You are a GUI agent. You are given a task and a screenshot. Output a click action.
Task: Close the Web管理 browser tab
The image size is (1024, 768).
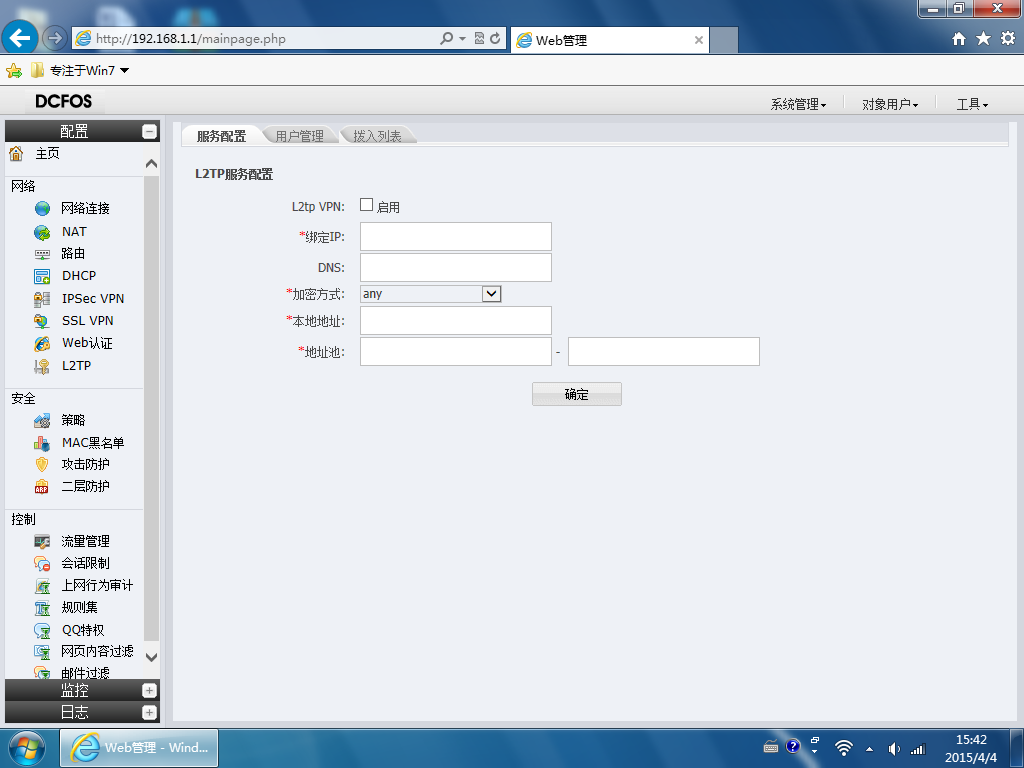click(x=699, y=40)
